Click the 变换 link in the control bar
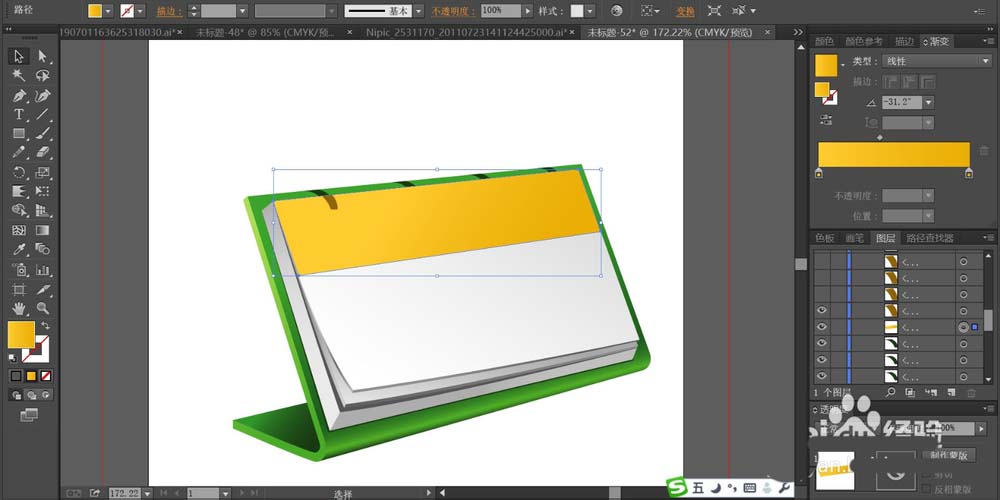Viewport: 1000px width, 500px height. click(x=686, y=11)
